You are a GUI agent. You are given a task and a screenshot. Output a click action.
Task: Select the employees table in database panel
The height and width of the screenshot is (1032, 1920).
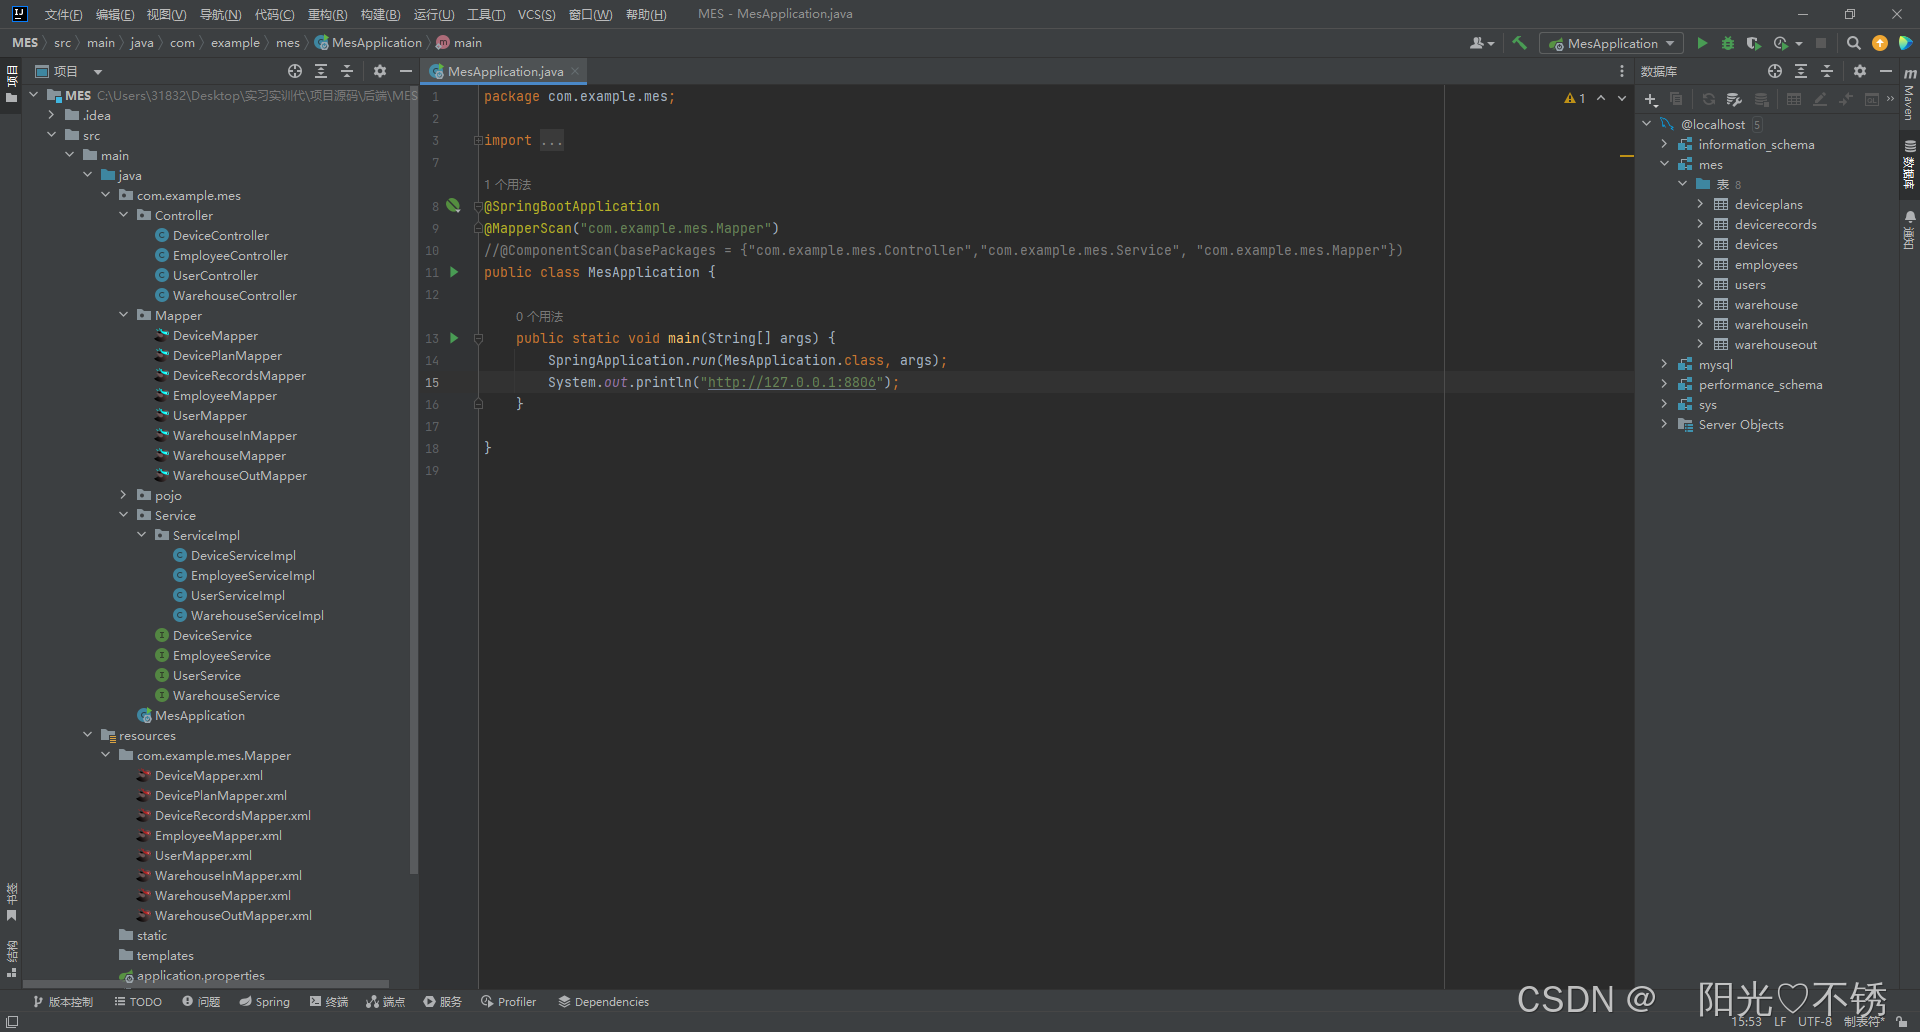(x=1768, y=264)
